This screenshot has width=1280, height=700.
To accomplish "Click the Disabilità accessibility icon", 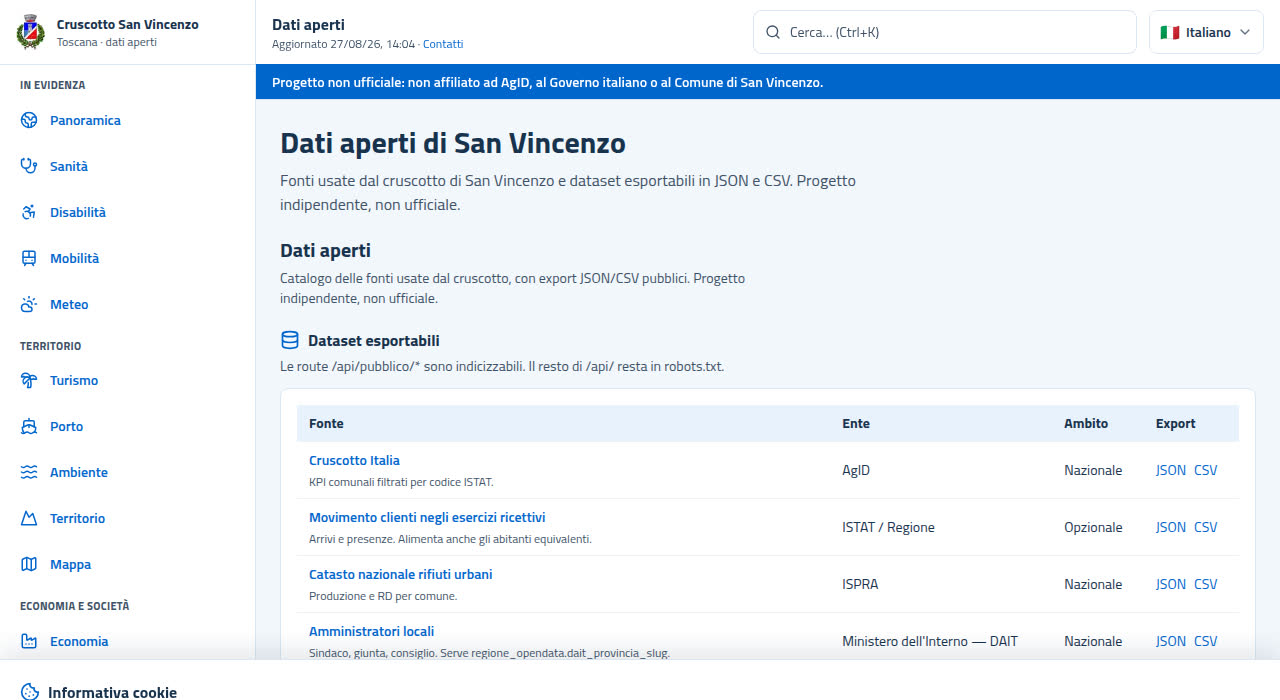I will 29,212.
